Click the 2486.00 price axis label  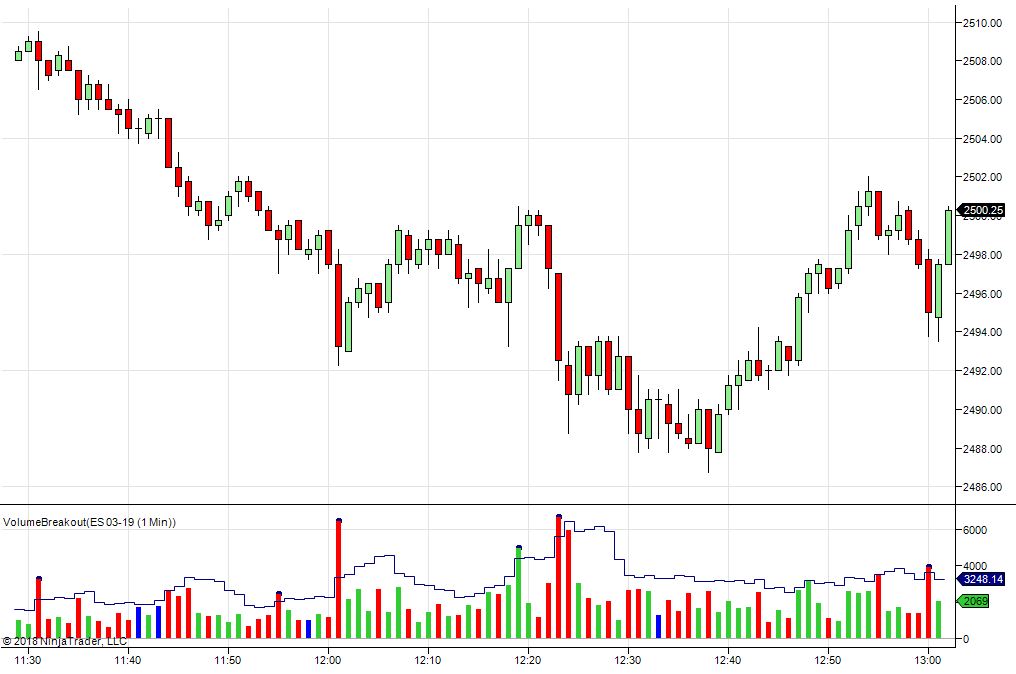(982, 487)
